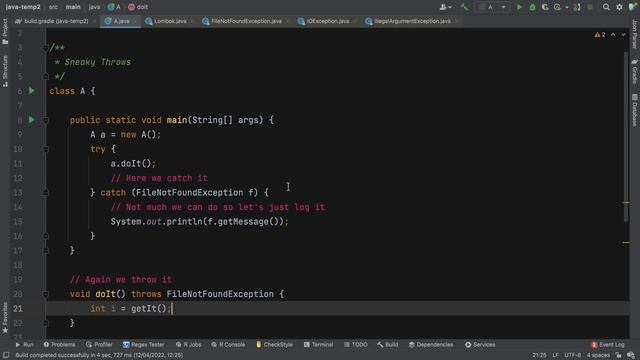640x360 pixels.
Task: Run with Coverage icon in toolbar
Action: (545, 7)
